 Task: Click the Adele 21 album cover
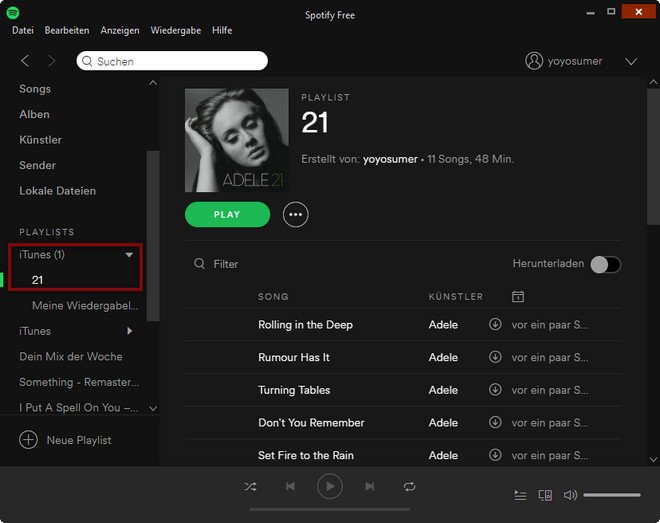coord(237,140)
